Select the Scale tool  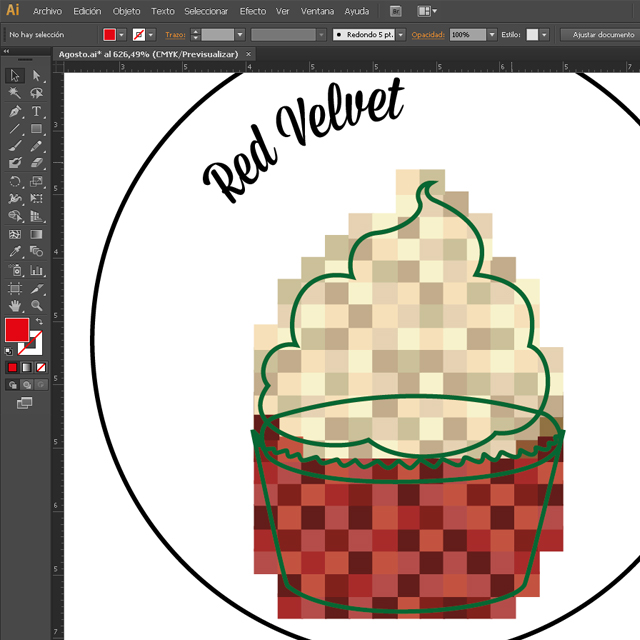click(36, 181)
